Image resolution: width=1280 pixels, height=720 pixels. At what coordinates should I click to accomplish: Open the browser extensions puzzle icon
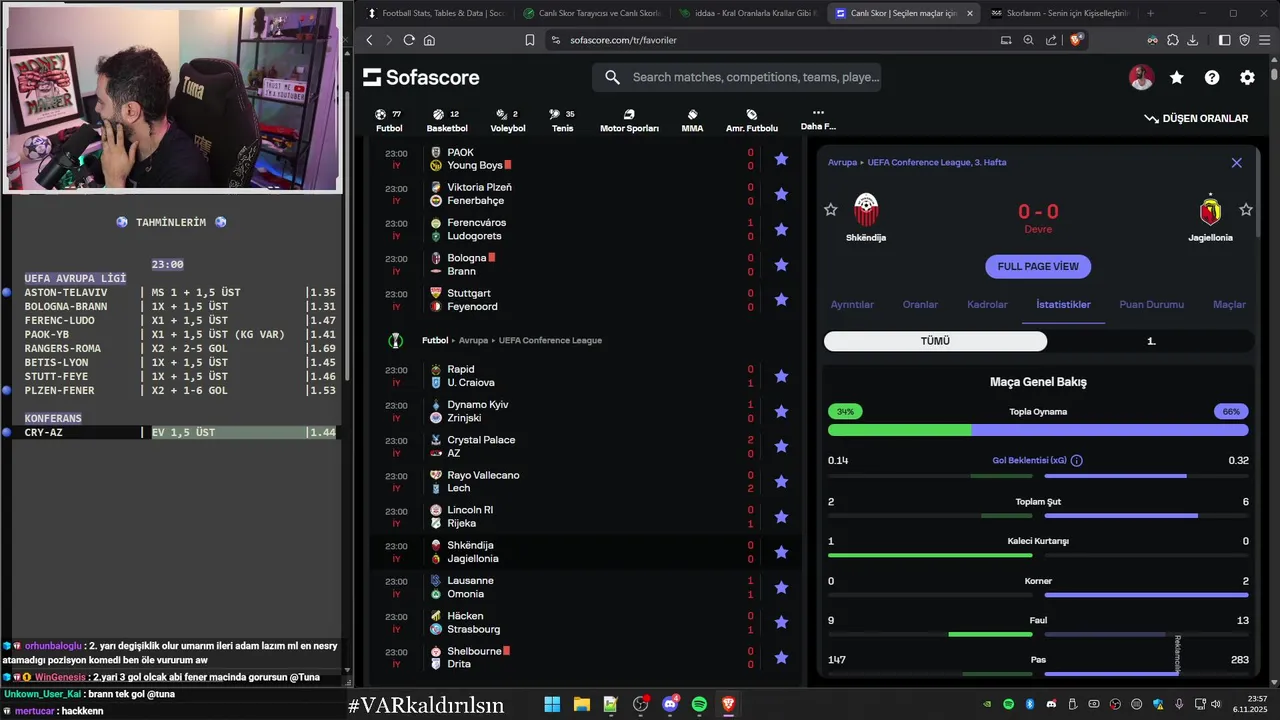(1172, 40)
